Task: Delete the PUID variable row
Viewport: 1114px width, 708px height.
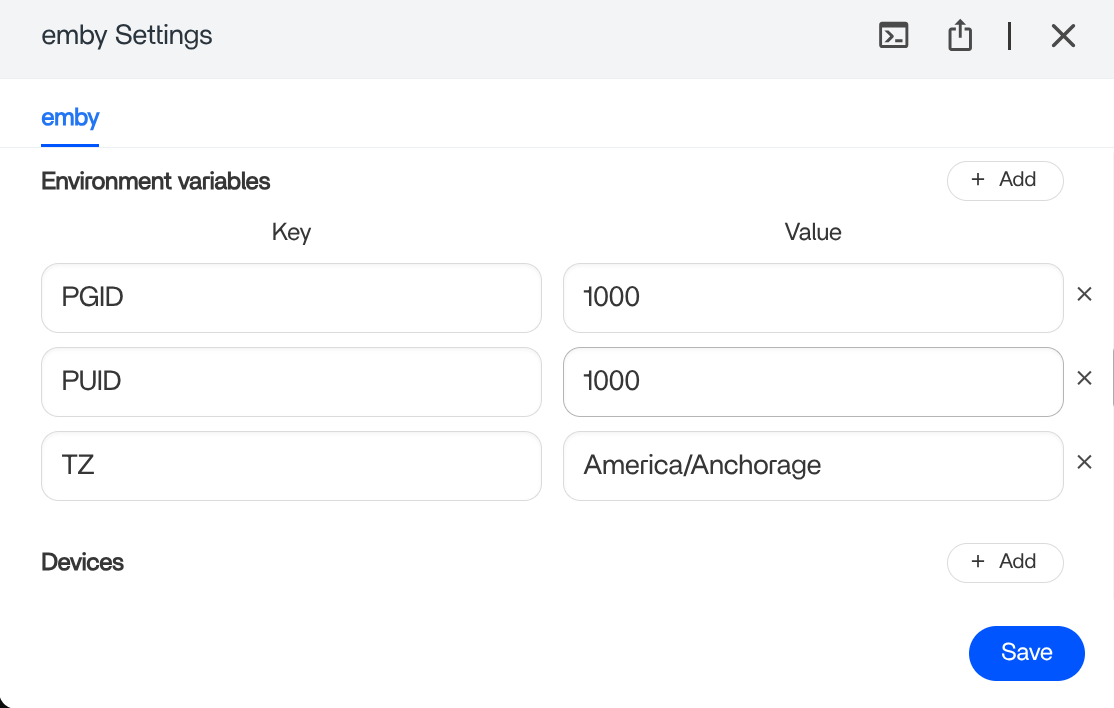Action: [1084, 379]
